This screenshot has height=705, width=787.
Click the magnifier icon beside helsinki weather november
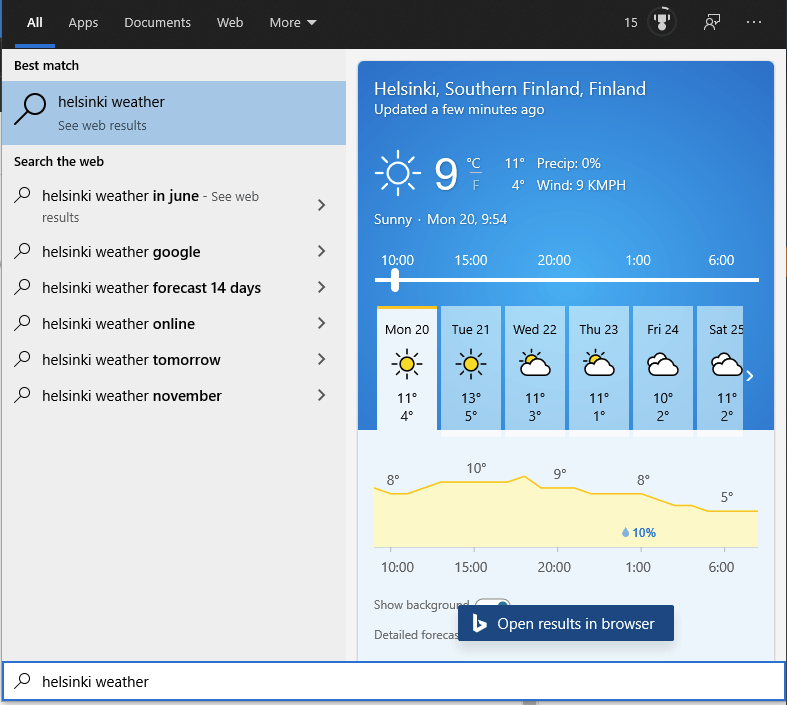click(22, 395)
